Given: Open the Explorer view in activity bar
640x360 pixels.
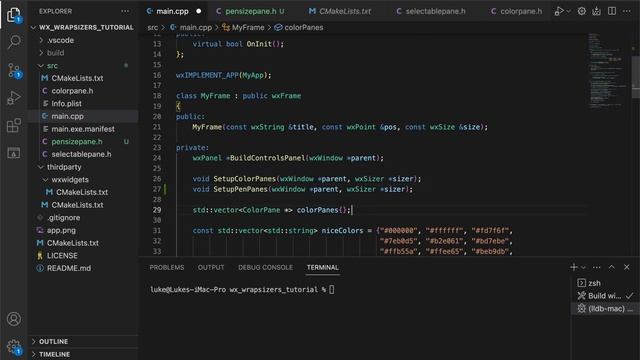Looking at the screenshot, I should click(13, 15).
